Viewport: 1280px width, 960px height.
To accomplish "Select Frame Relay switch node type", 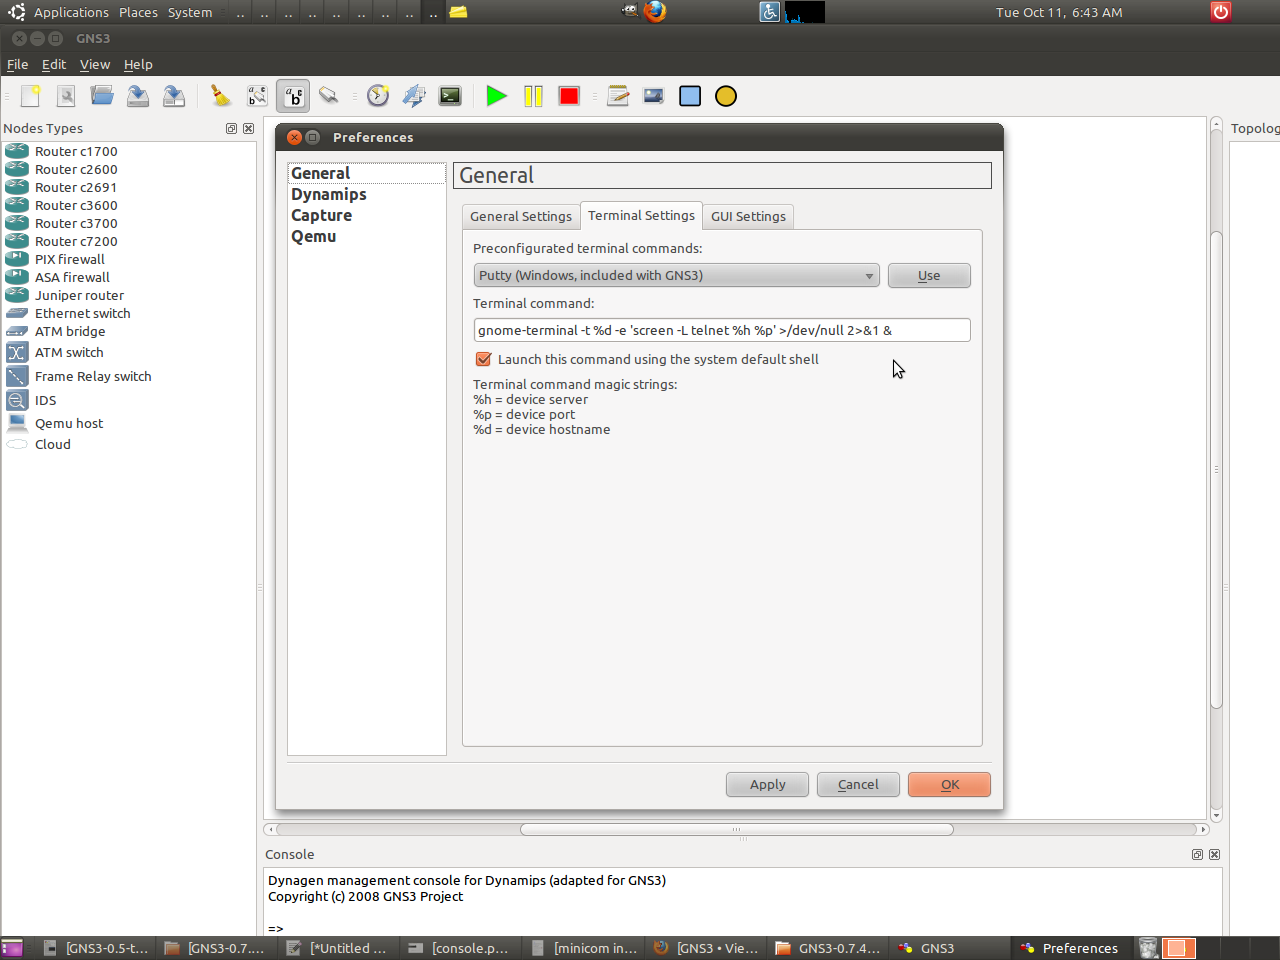I will [93, 376].
